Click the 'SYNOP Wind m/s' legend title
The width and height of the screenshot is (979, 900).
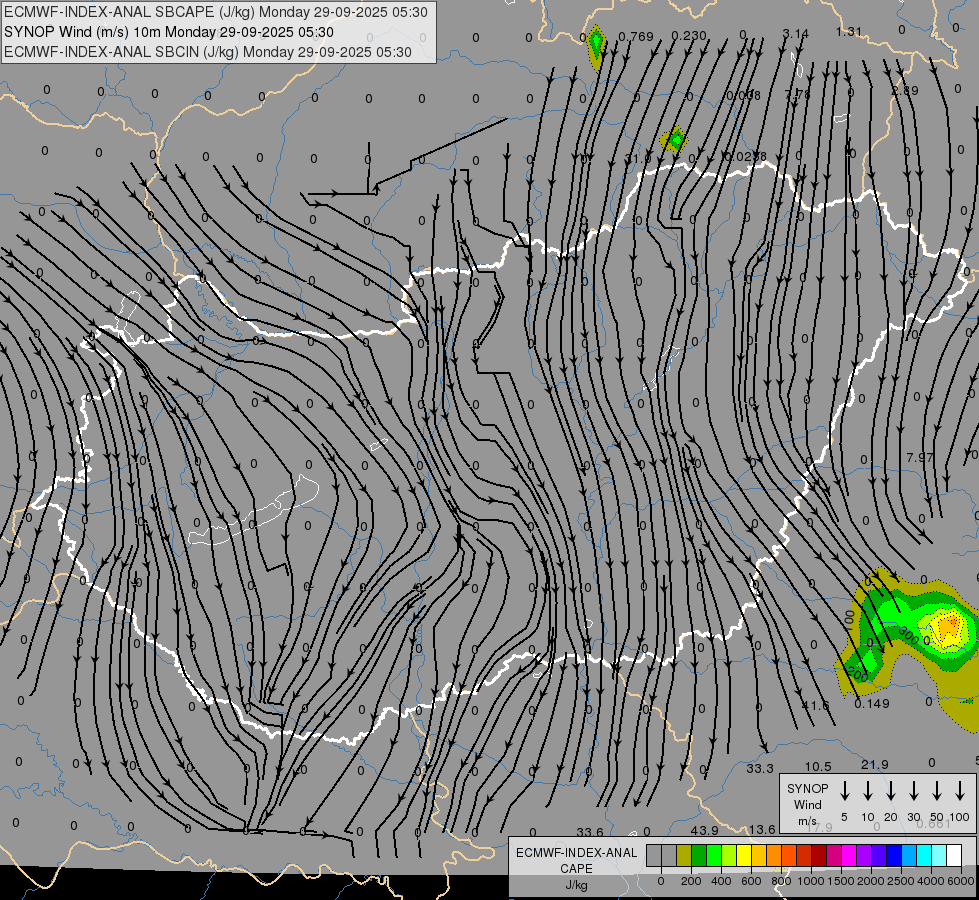click(x=808, y=804)
